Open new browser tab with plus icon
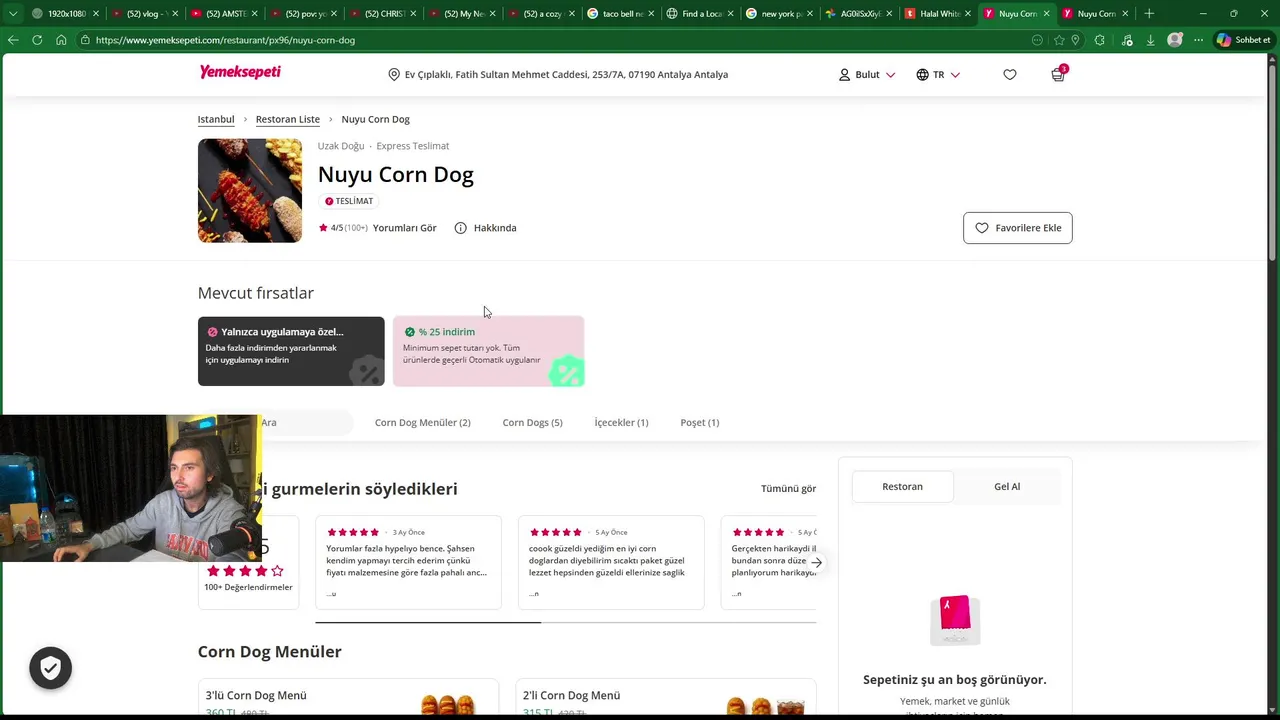Image resolution: width=1280 pixels, height=720 pixels. coord(1149,14)
